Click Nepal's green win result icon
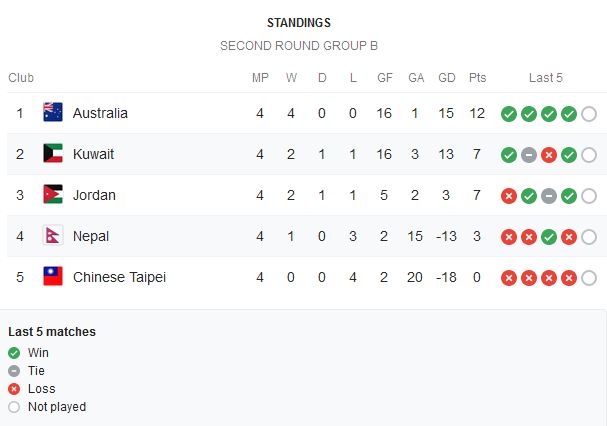Viewport: 607px width, 426px height. (x=549, y=237)
